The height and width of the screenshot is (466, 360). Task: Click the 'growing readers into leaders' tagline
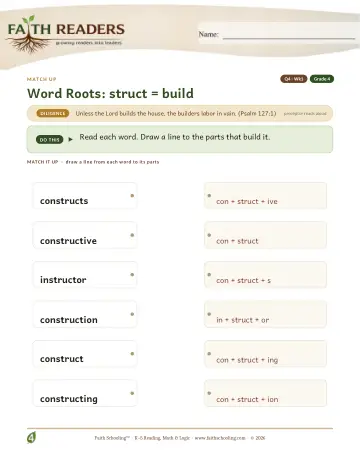[89, 43]
